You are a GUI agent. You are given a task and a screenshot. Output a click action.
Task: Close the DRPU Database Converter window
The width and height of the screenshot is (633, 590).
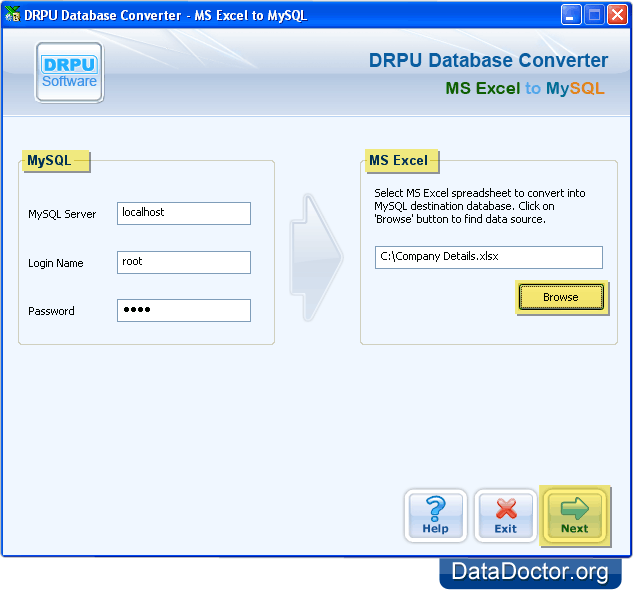pyautogui.click(x=618, y=15)
